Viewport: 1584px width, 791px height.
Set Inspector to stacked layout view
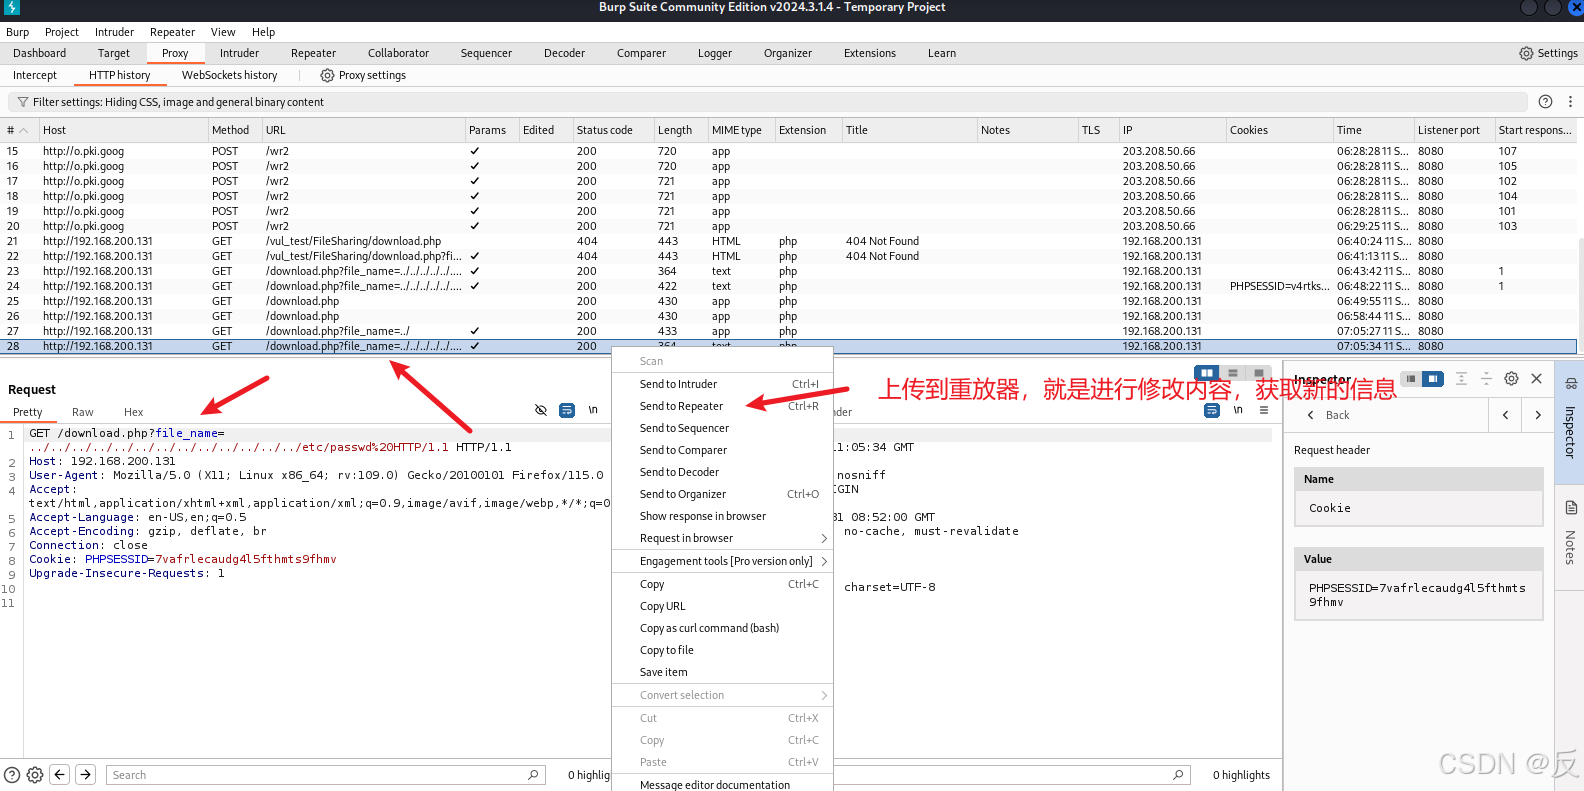pos(1411,379)
